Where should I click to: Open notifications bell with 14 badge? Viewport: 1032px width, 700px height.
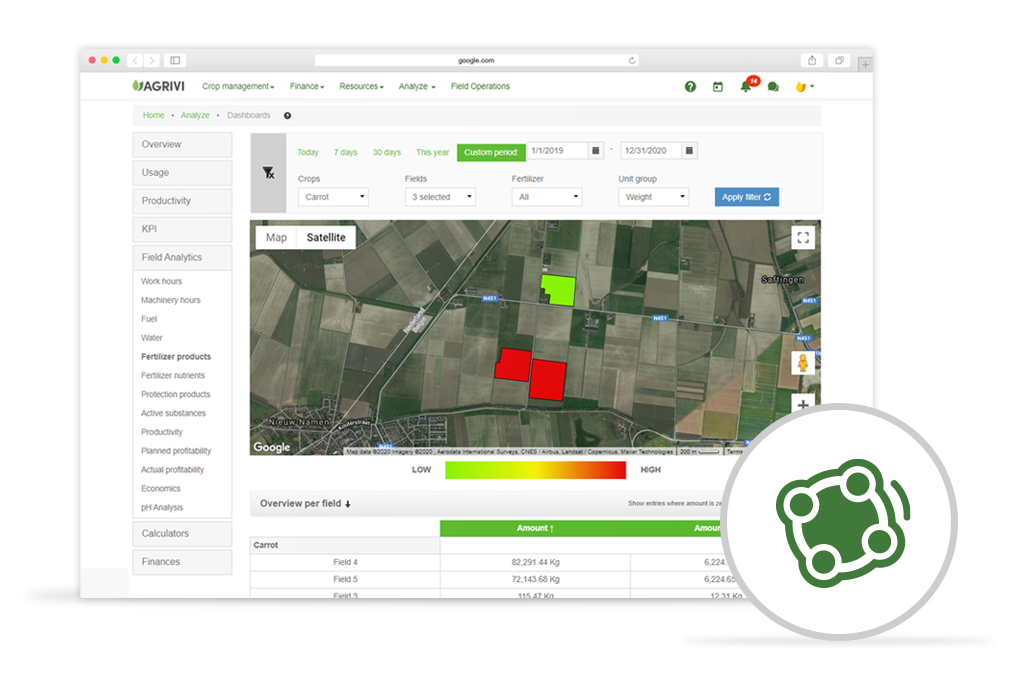(746, 86)
